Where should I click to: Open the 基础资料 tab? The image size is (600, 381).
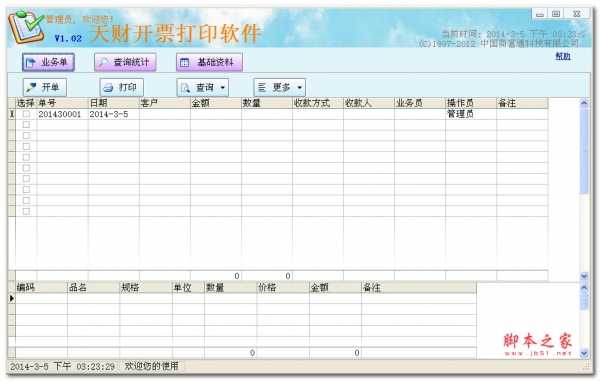click(209, 62)
